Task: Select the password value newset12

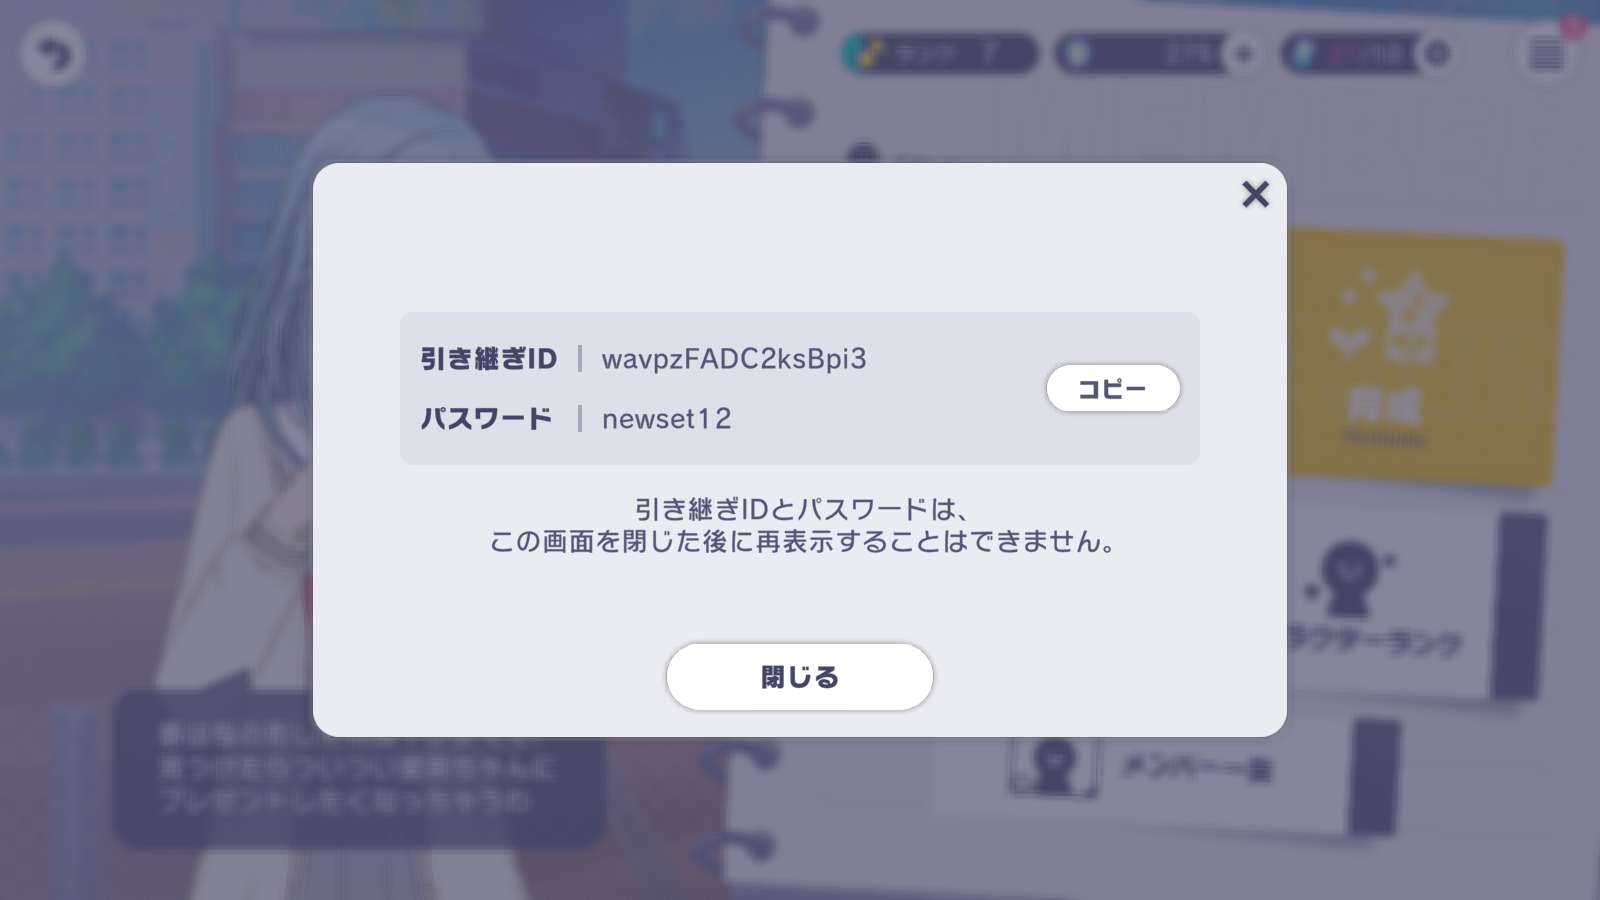Action: click(x=667, y=419)
